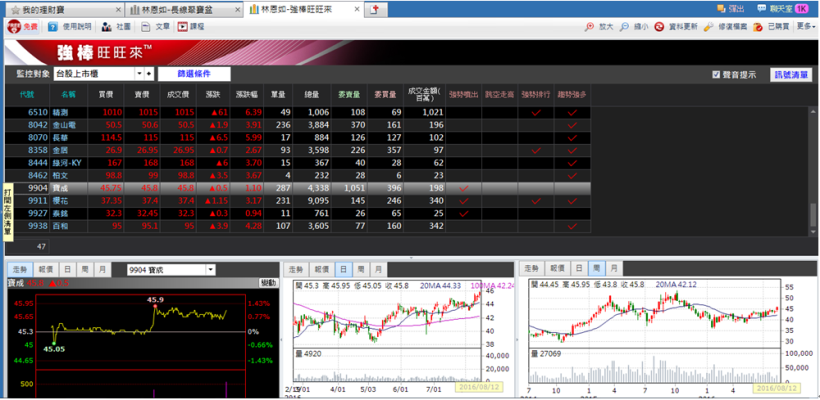
Task: Sort by the 強勢噴出 column header
Action: pos(463,95)
